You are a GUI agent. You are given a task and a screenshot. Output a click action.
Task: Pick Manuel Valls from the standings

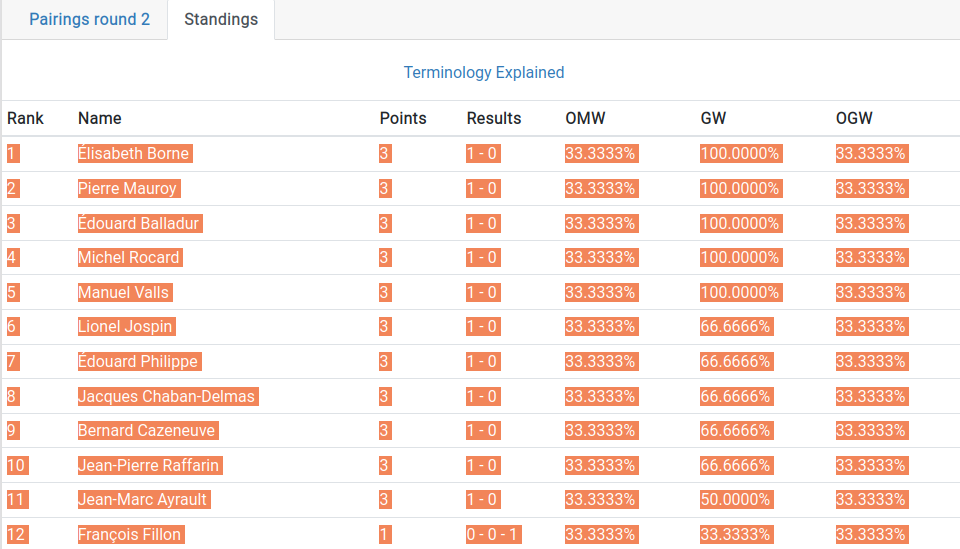click(x=124, y=293)
